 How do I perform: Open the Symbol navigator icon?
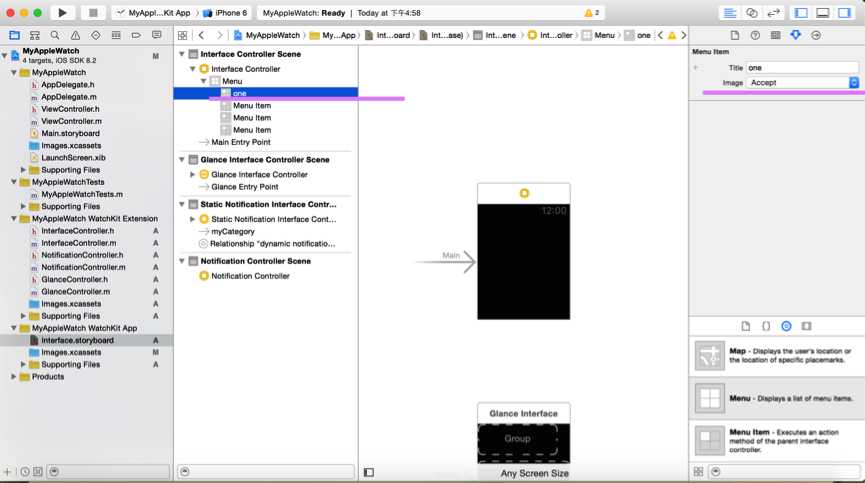click(x=35, y=35)
